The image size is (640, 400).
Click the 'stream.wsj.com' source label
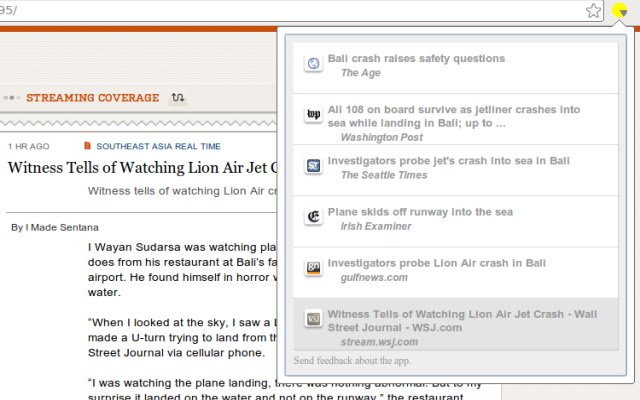(x=379, y=342)
